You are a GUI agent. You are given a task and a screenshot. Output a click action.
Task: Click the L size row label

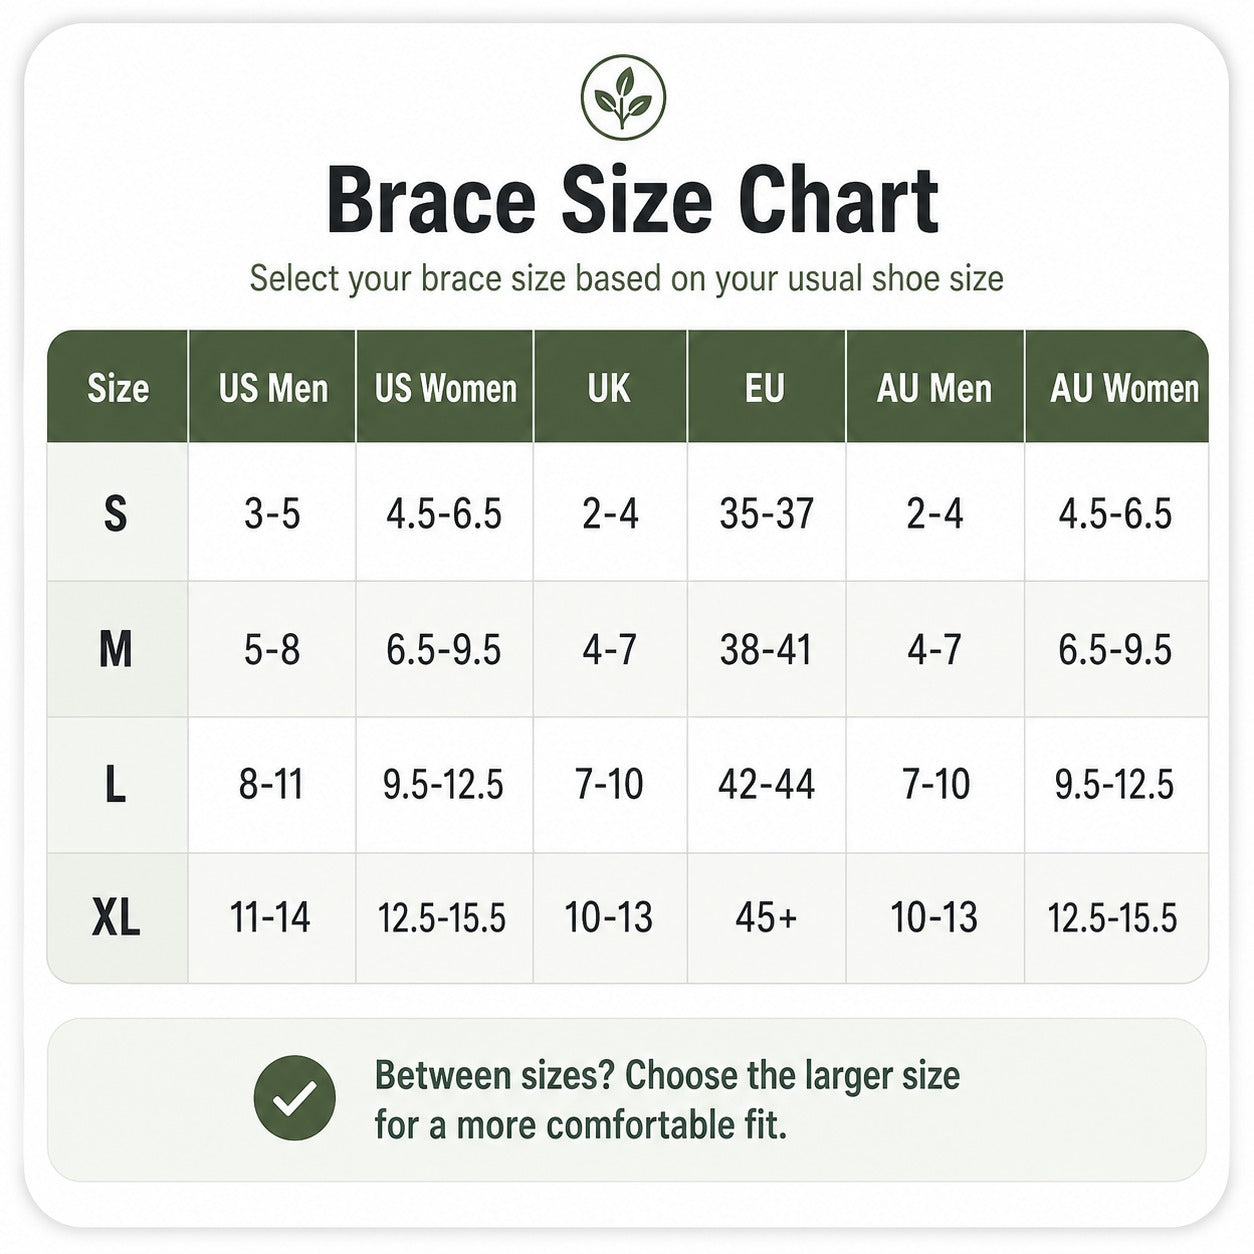point(115,785)
